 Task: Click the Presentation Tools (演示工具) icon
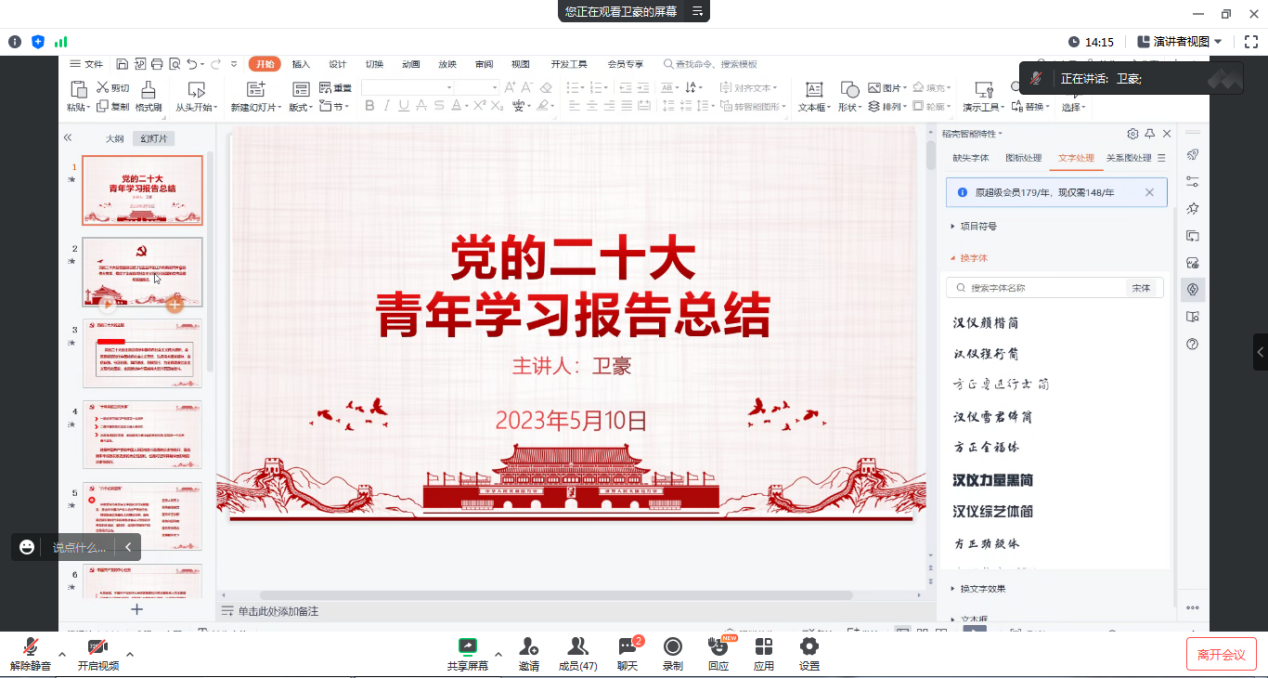pyautogui.click(x=984, y=89)
